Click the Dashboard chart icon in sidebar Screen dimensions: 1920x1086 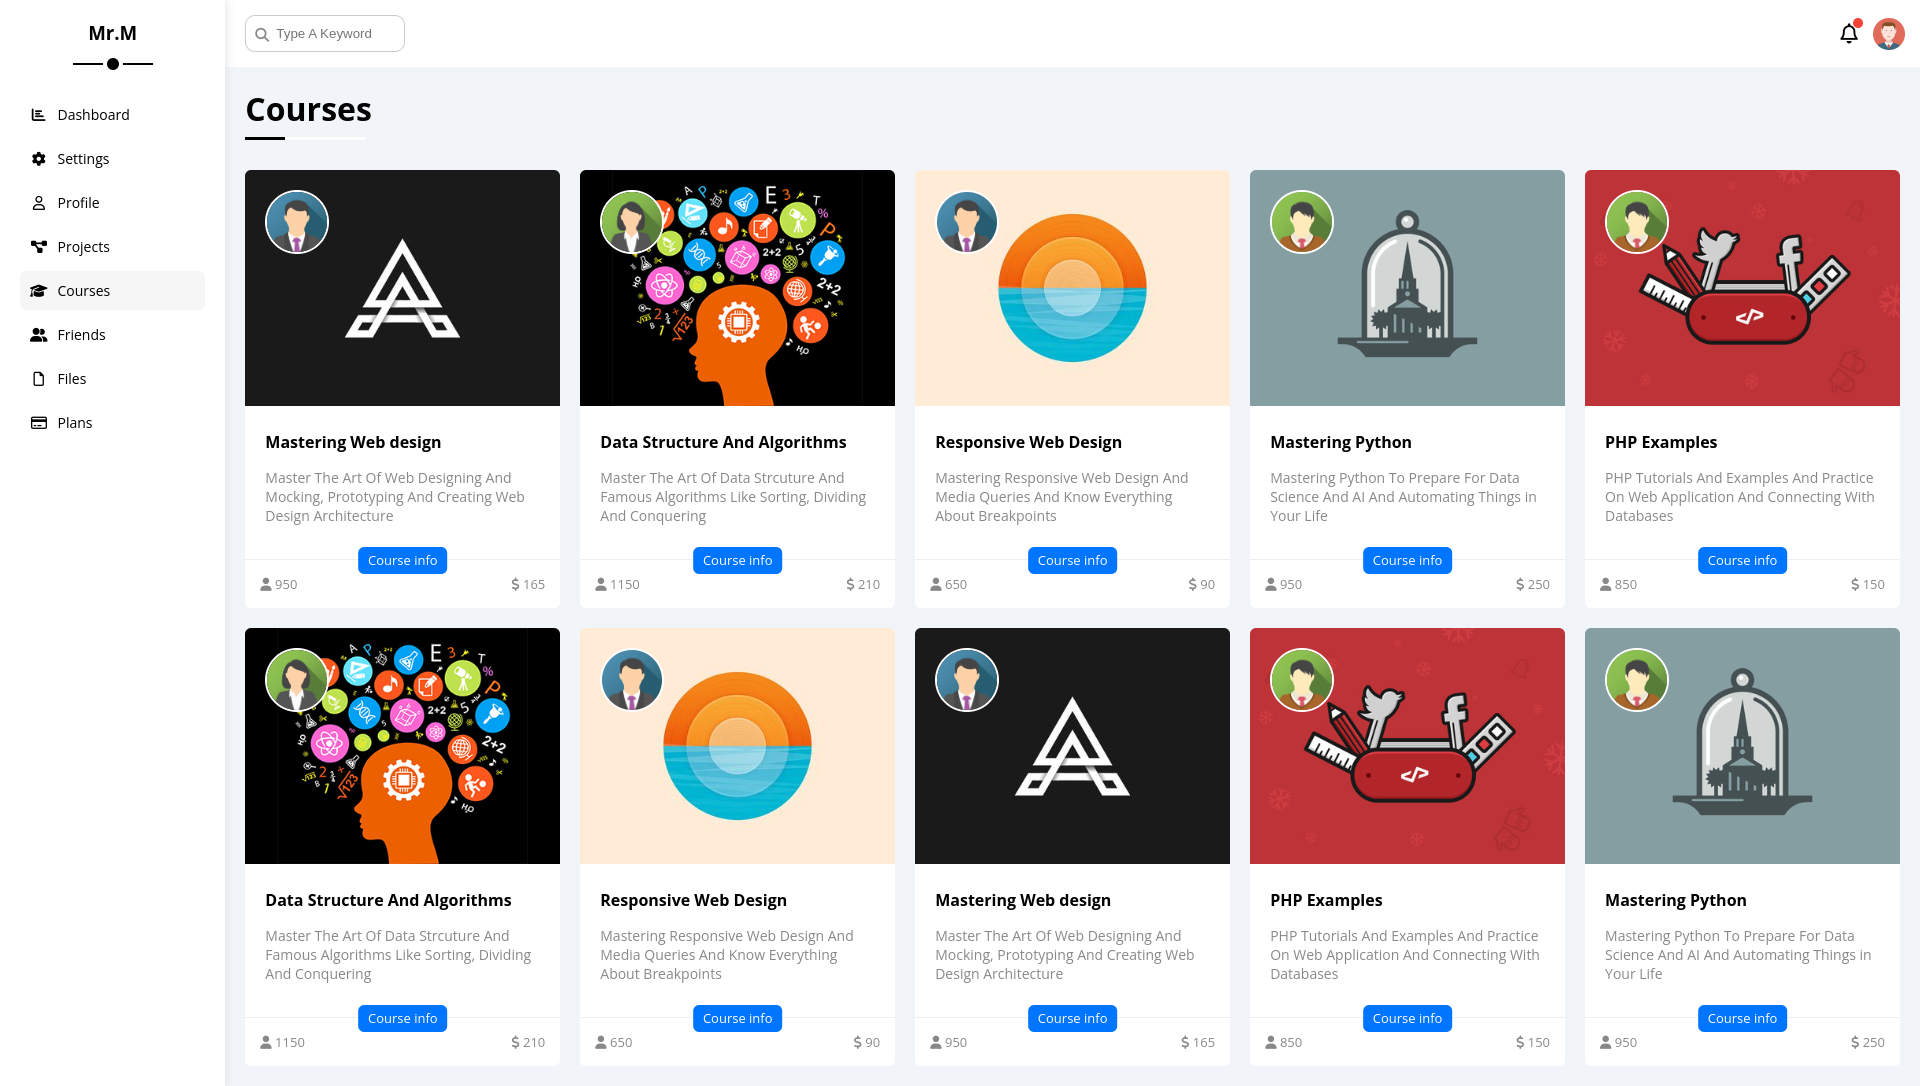[x=38, y=115]
